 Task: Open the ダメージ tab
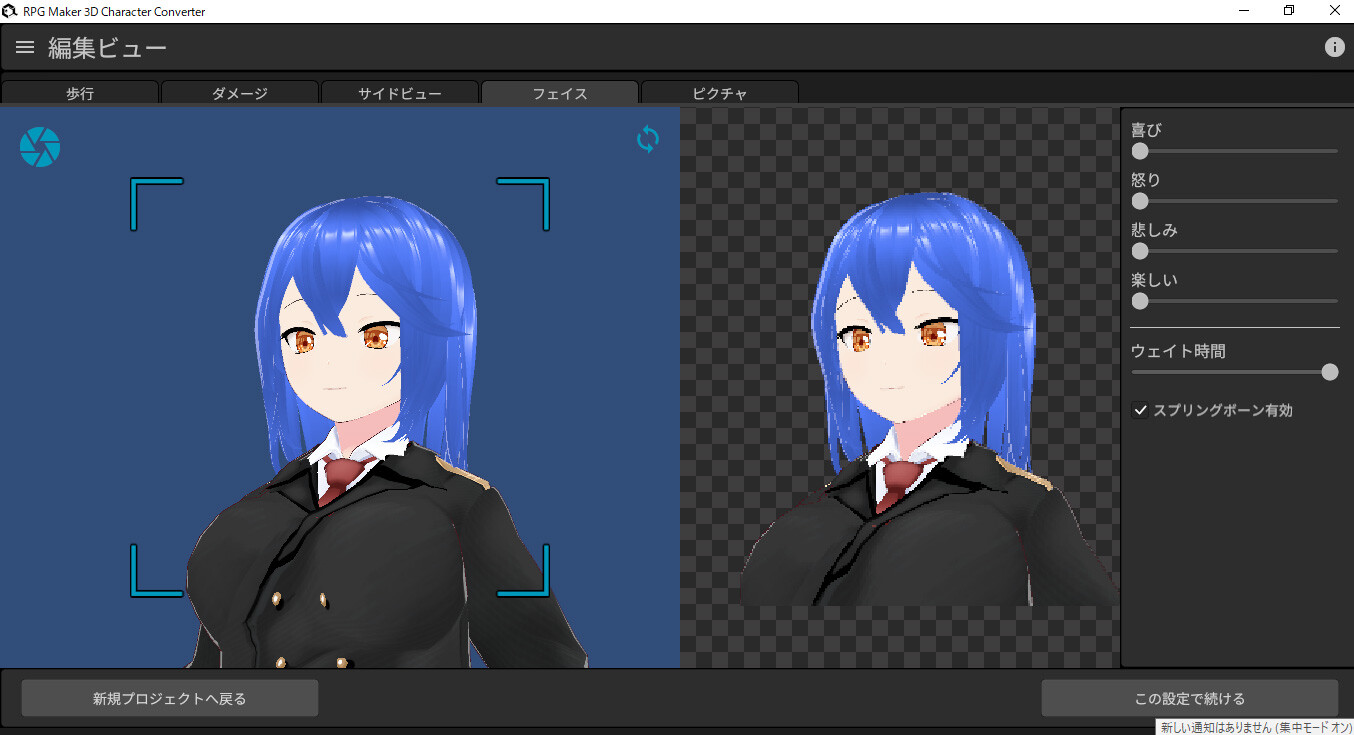click(240, 92)
